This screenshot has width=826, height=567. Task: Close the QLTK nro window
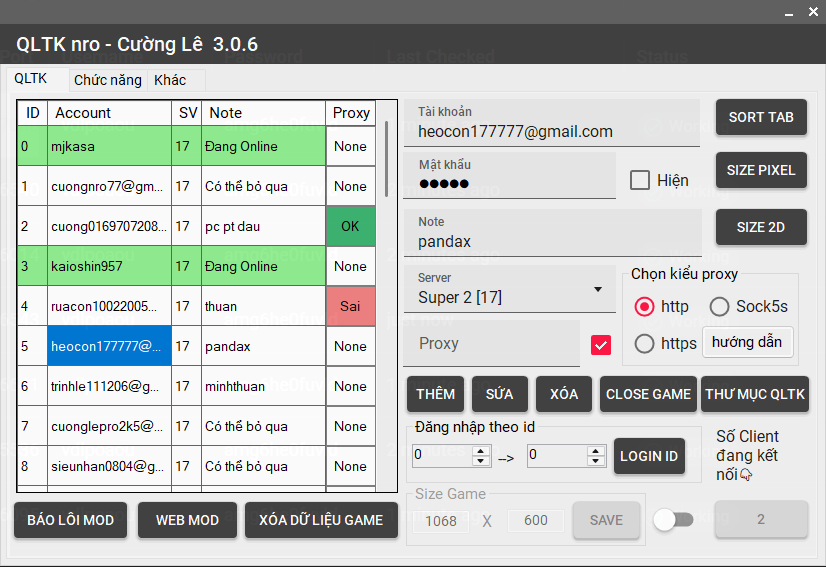(x=813, y=12)
